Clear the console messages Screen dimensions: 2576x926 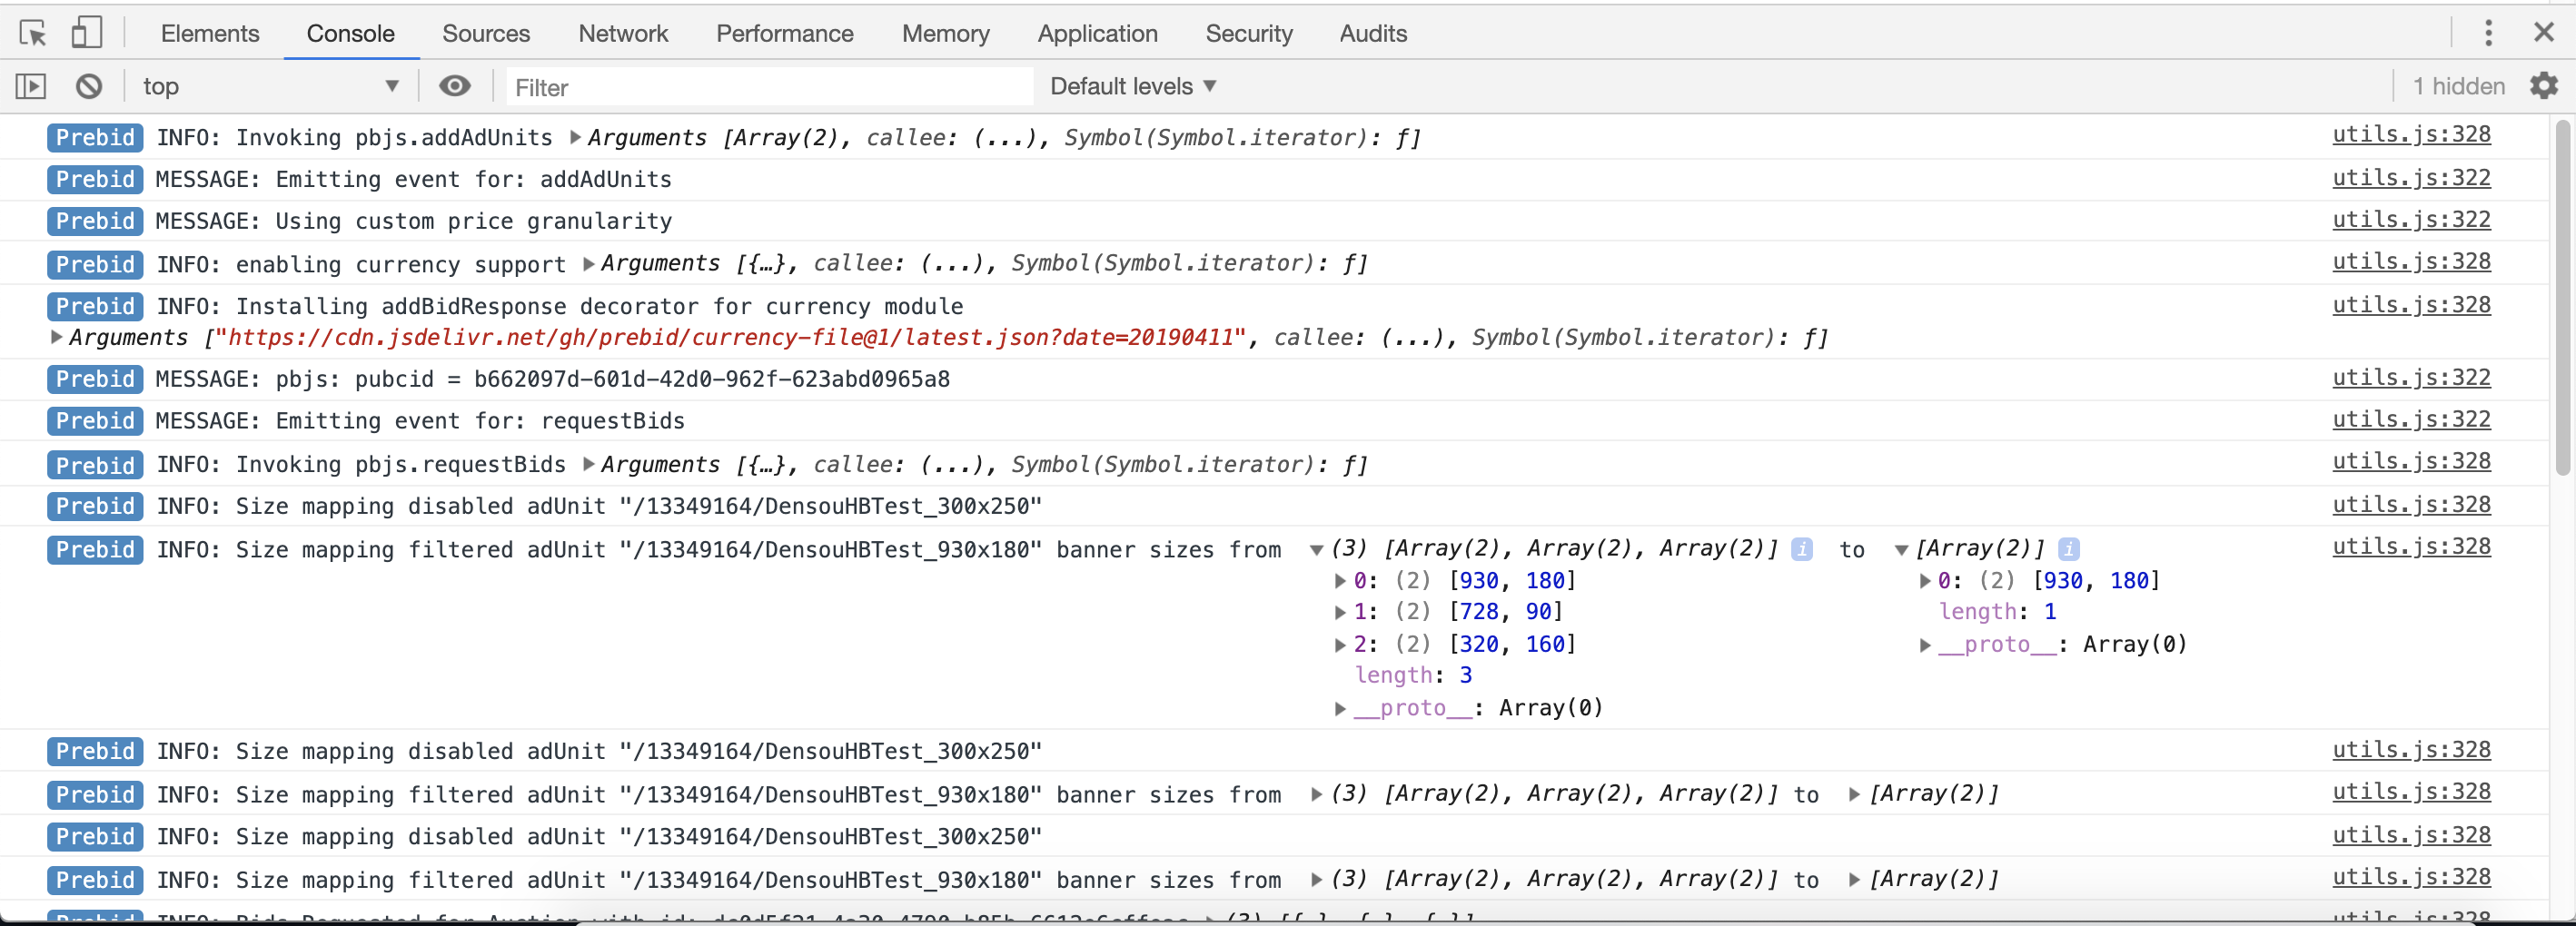tap(88, 86)
